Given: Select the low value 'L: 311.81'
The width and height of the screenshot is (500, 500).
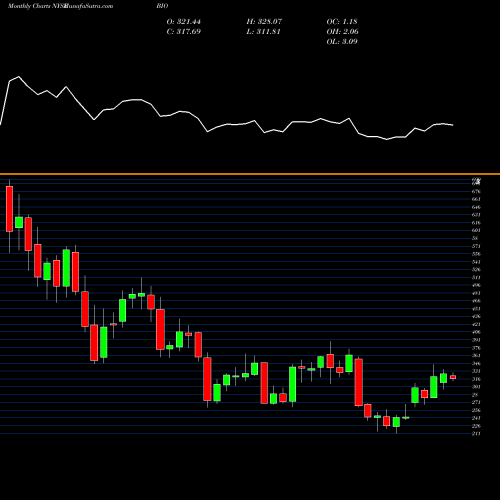Looking at the screenshot, I should tap(263, 32).
